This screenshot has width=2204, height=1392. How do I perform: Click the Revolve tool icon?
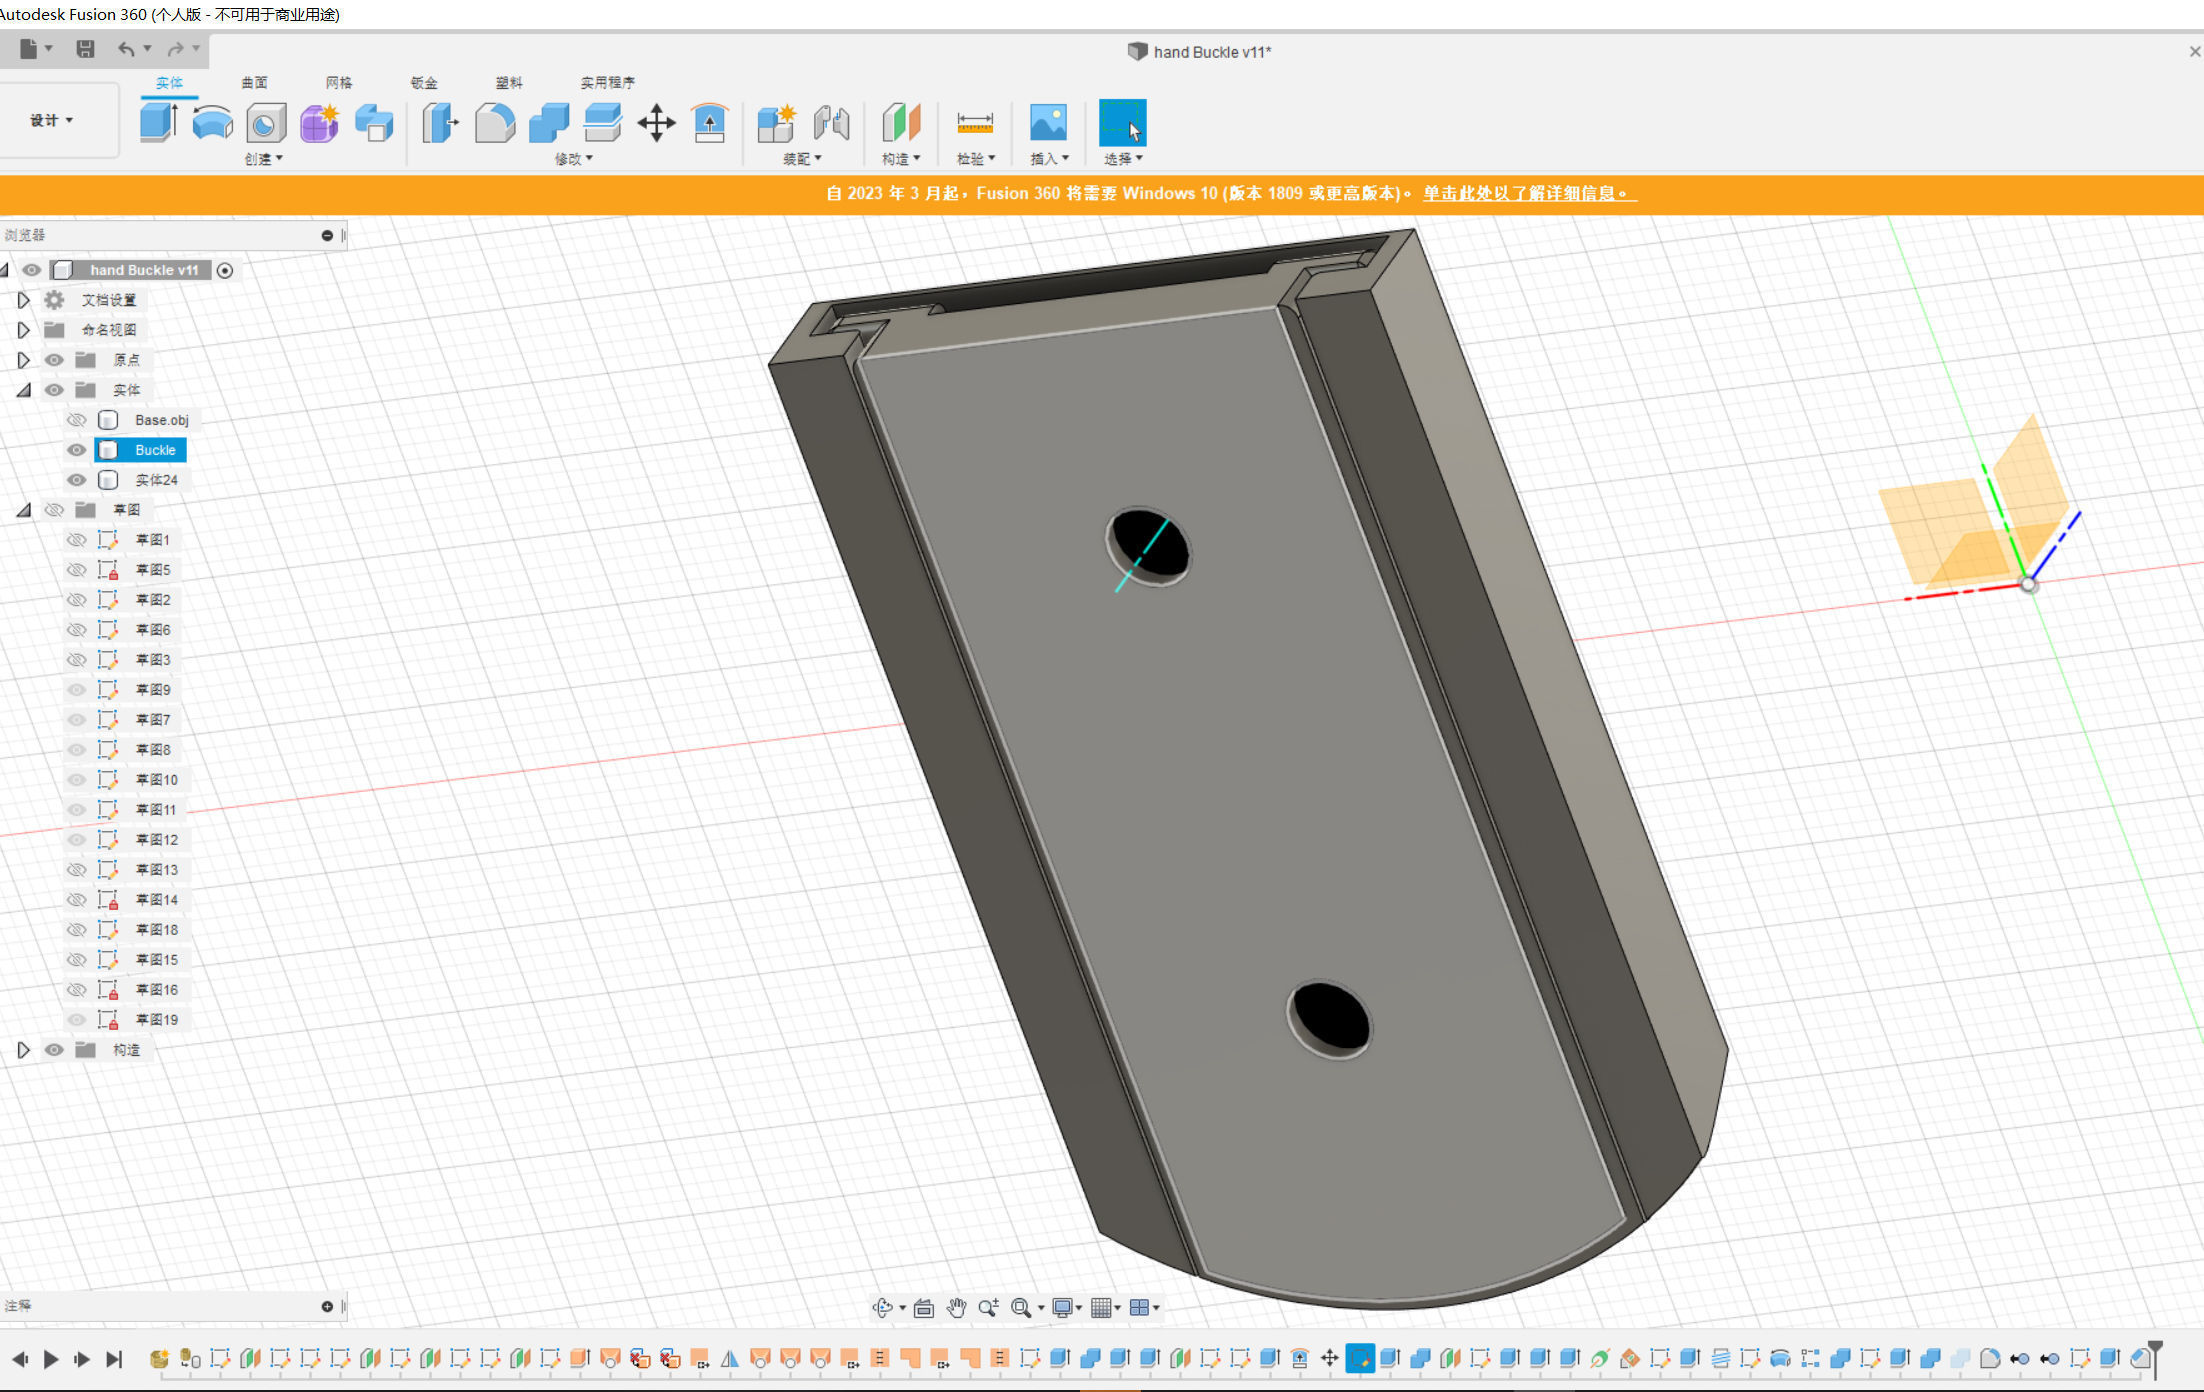tap(212, 123)
